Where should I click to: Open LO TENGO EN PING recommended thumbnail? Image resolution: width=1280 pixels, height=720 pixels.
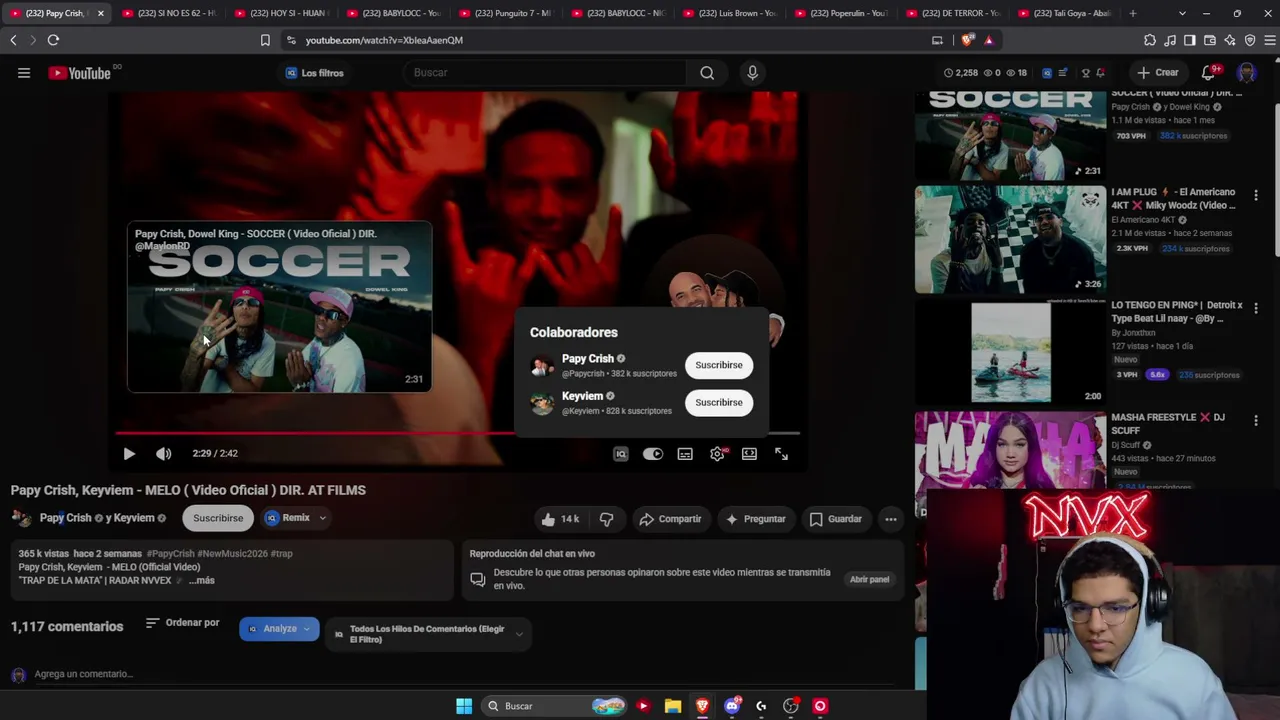pyautogui.click(x=1010, y=352)
